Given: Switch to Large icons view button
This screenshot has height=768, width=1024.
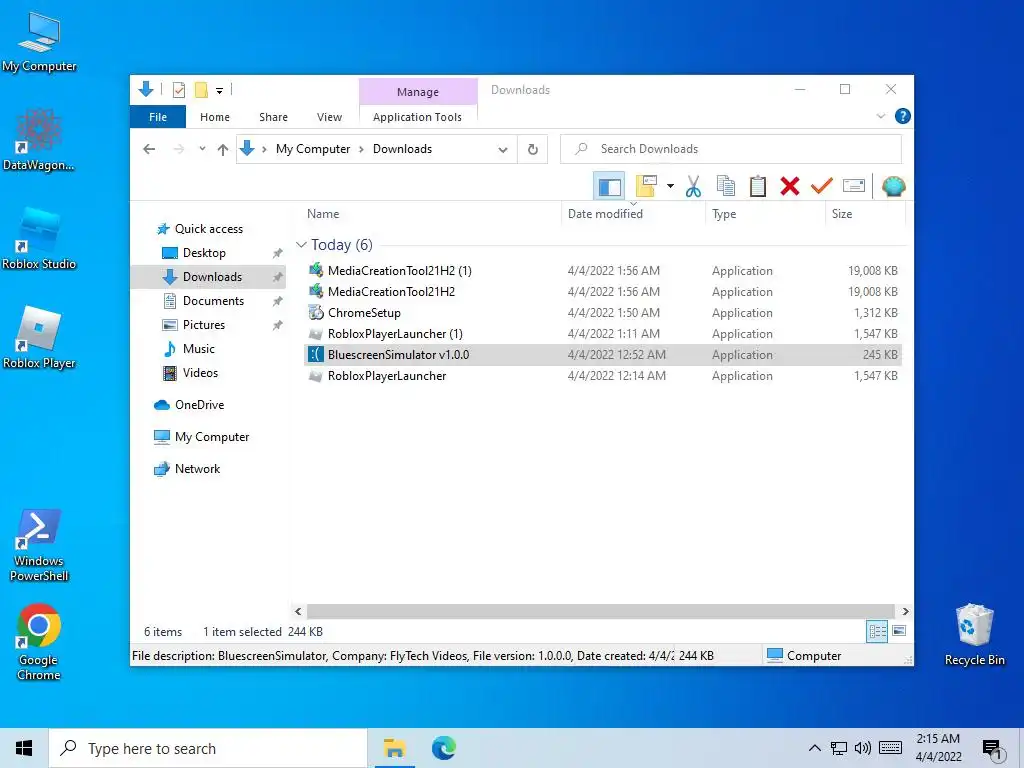Looking at the screenshot, I should click(899, 631).
